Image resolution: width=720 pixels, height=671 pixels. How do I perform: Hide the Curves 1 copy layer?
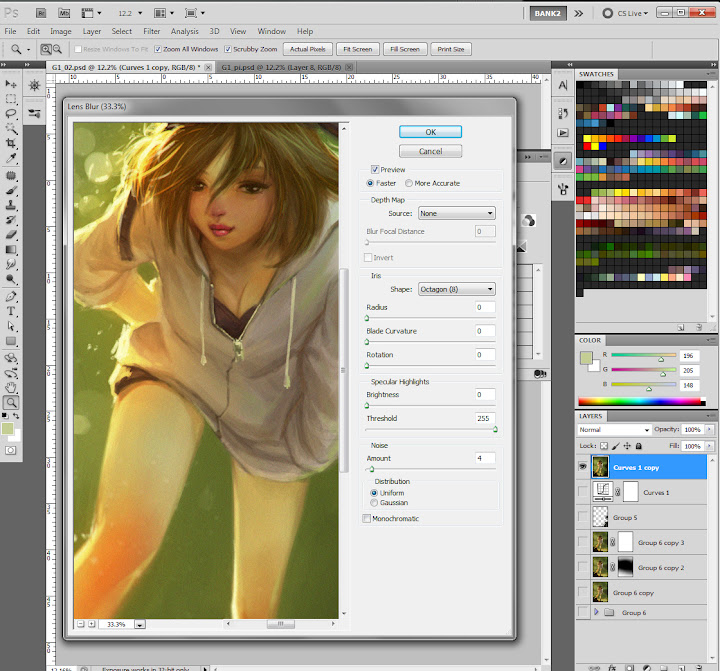(x=583, y=467)
